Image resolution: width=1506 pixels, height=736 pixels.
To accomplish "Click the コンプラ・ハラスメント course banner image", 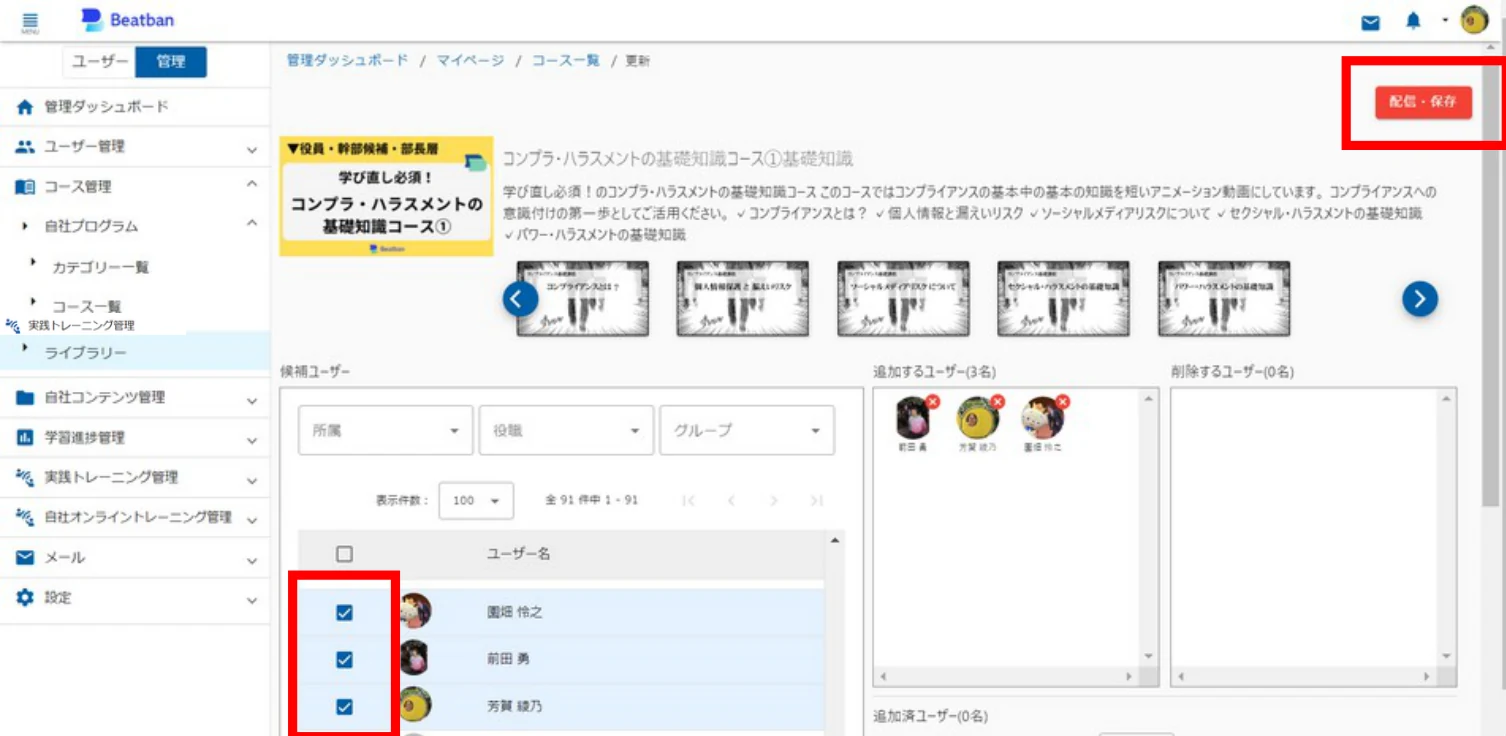I will pos(386,196).
